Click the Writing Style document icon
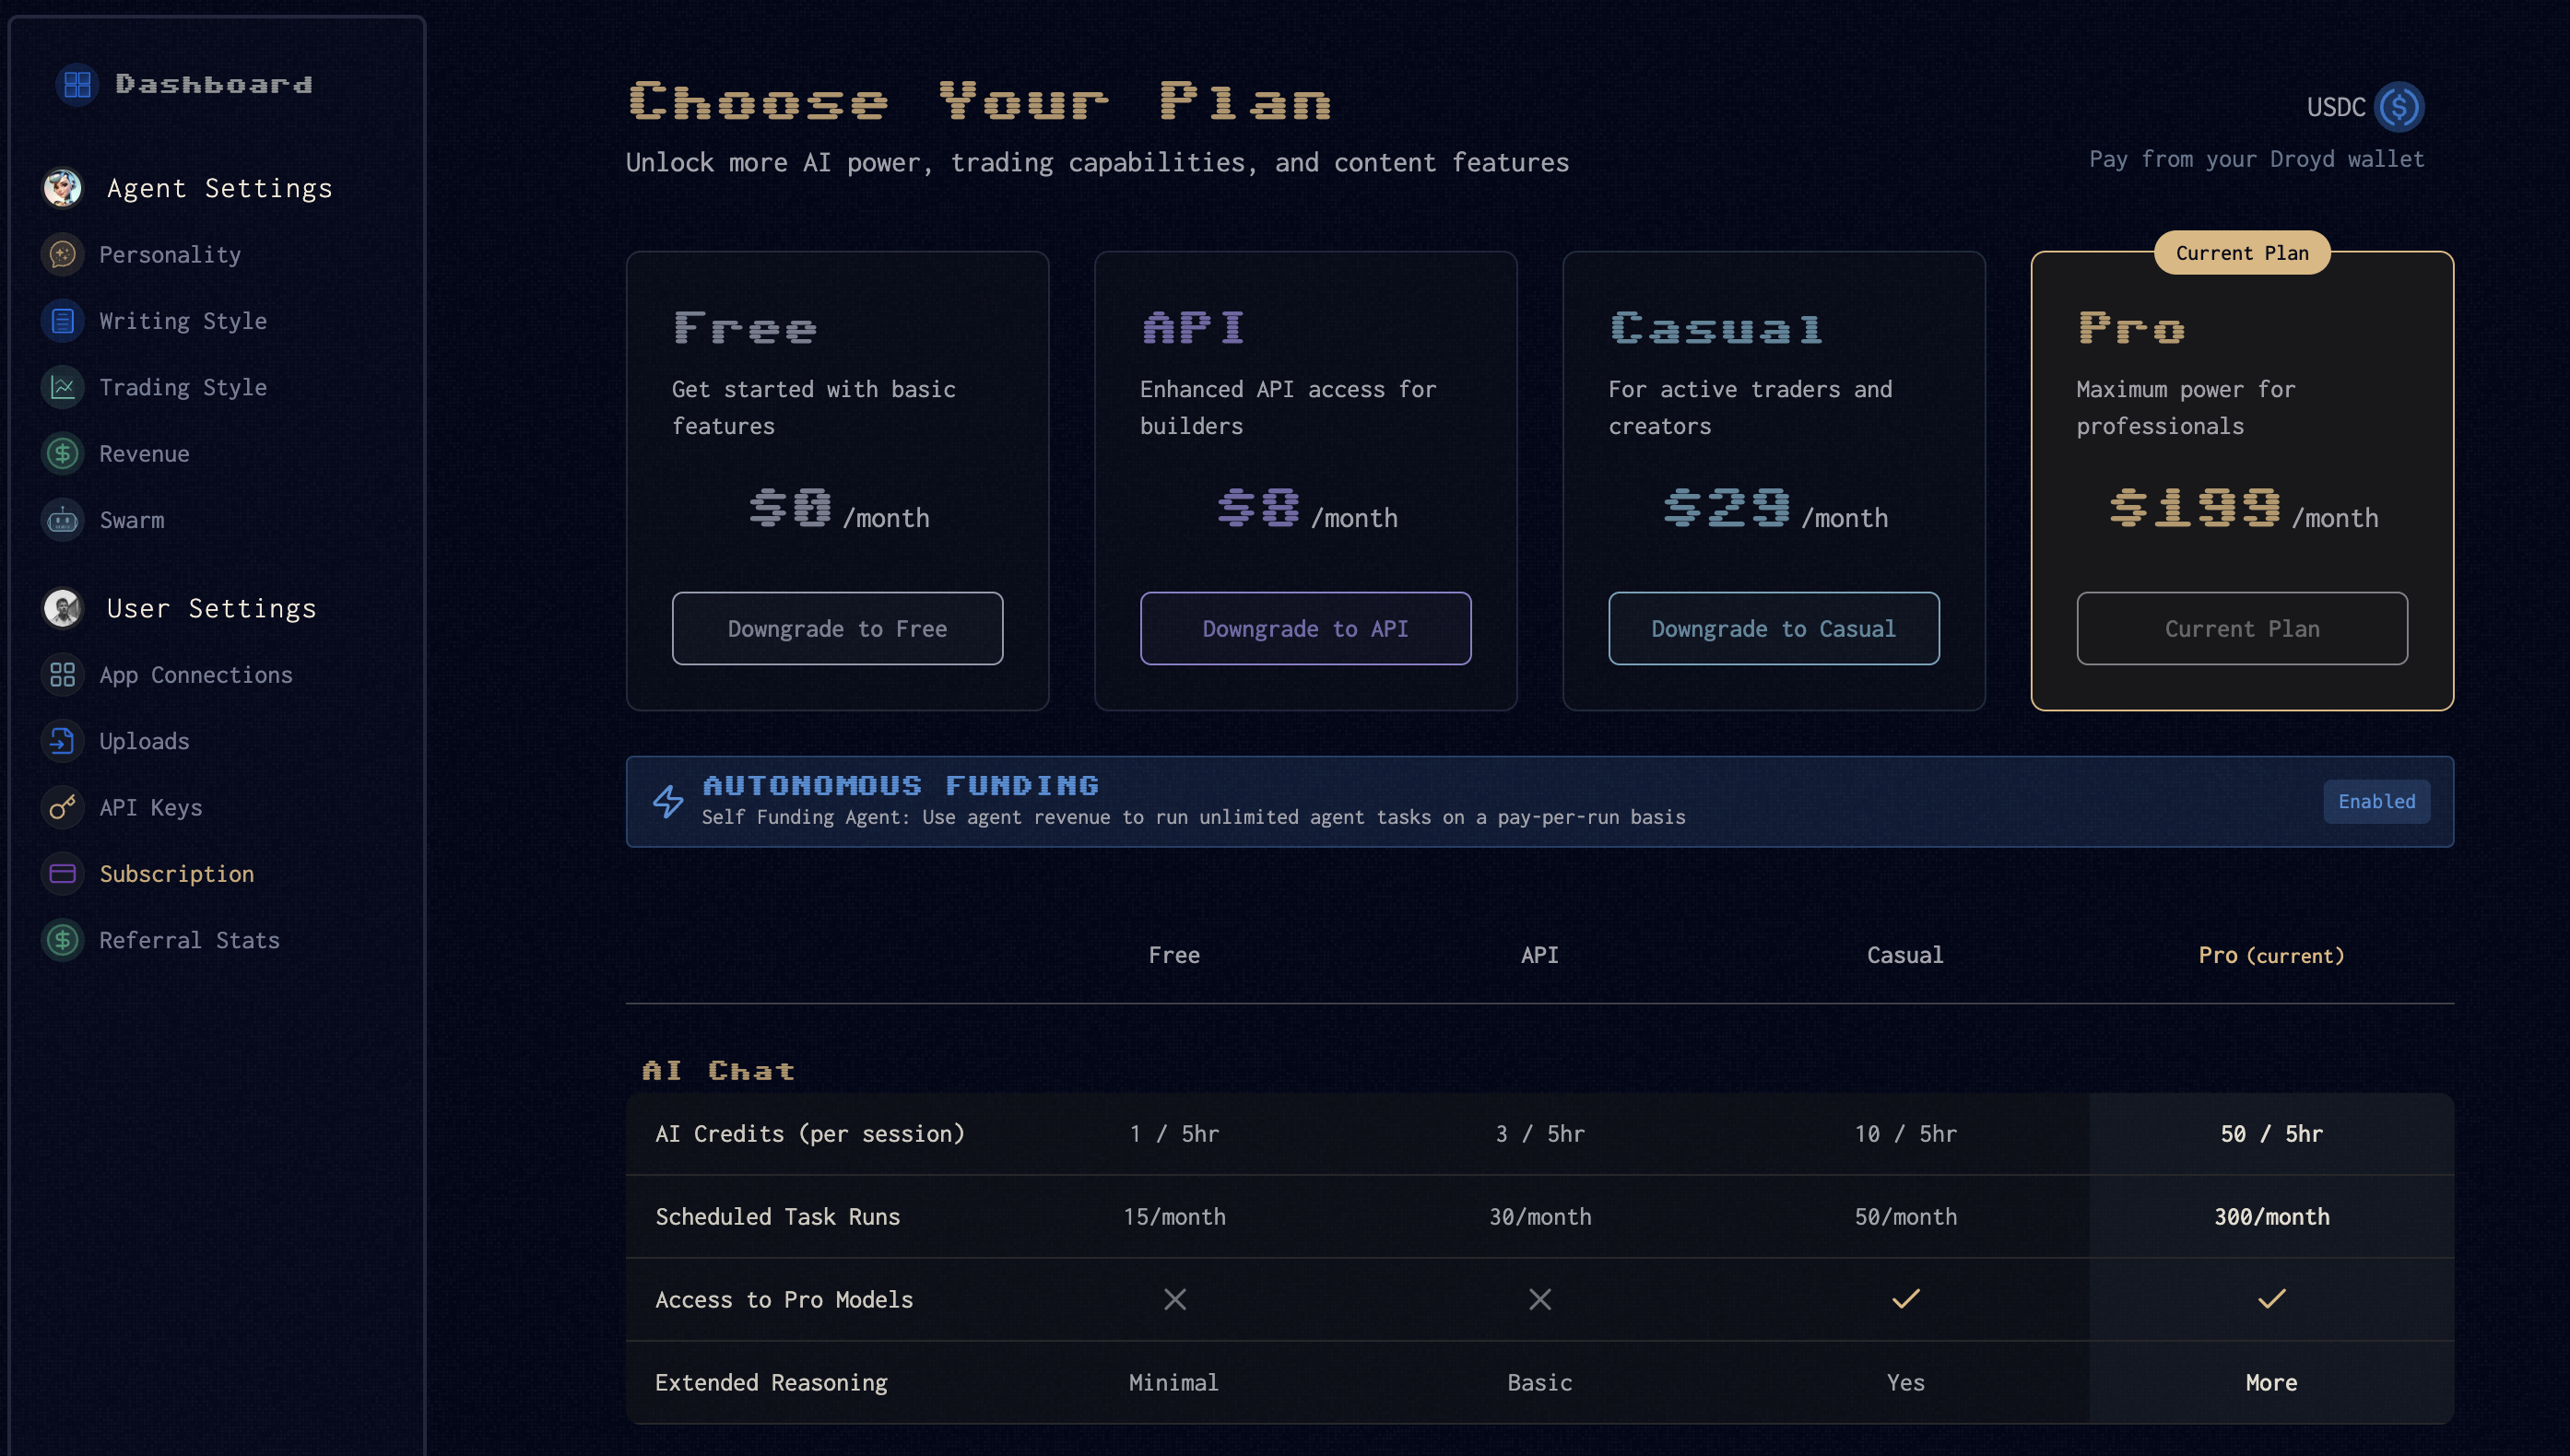This screenshot has width=2570, height=1456. [x=63, y=321]
